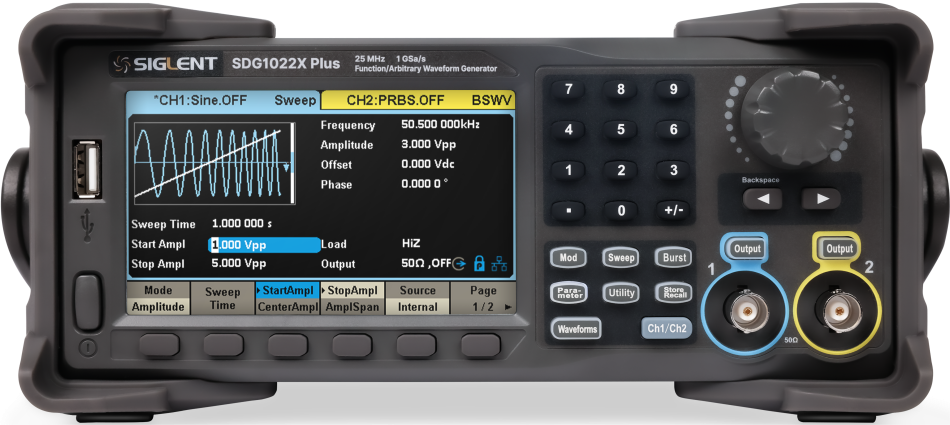Click the LAN network status icon
950x425 pixels.
click(499, 264)
